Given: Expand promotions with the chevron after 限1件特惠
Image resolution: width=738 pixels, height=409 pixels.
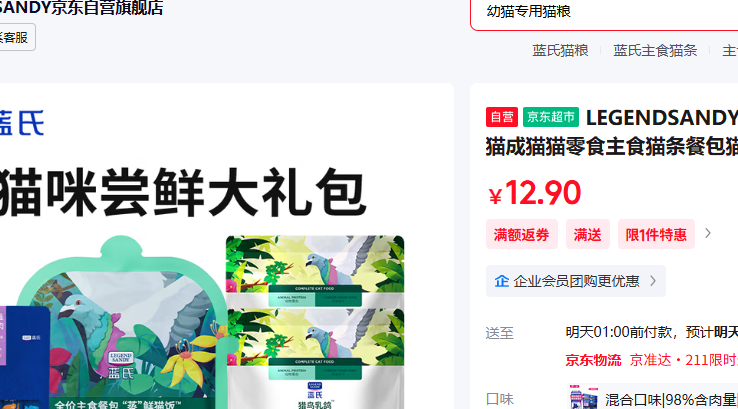Looking at the screenshot, I should [707, 233].
